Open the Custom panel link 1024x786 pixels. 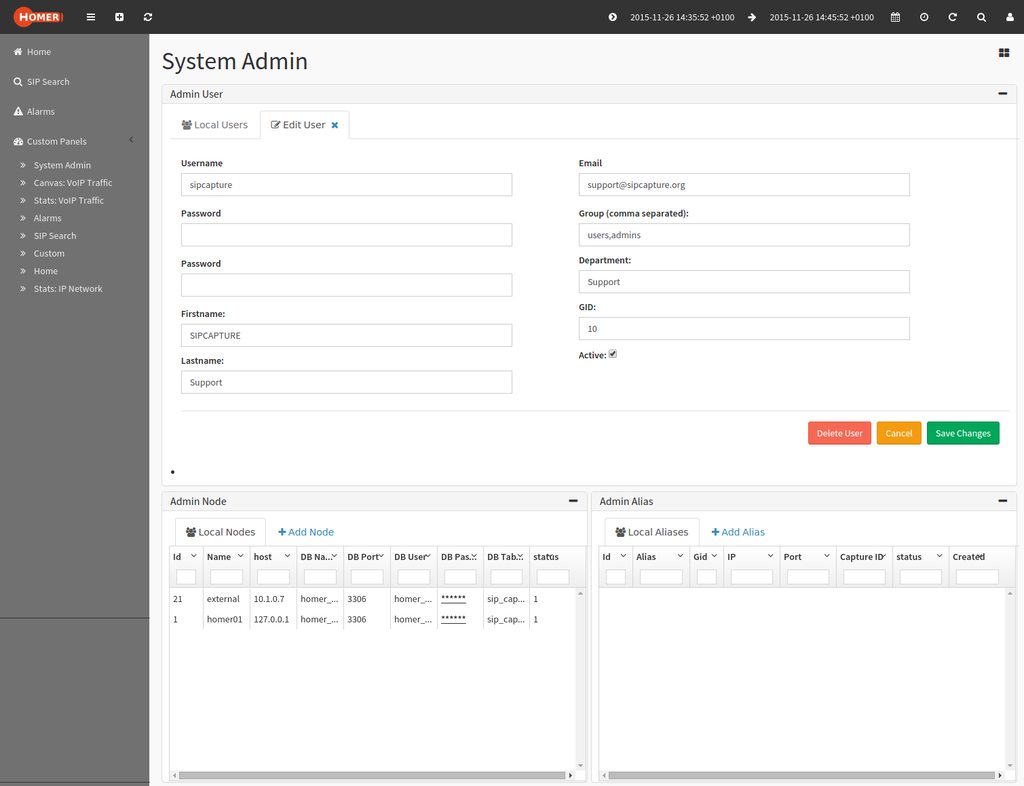click(x=49, y=253)
